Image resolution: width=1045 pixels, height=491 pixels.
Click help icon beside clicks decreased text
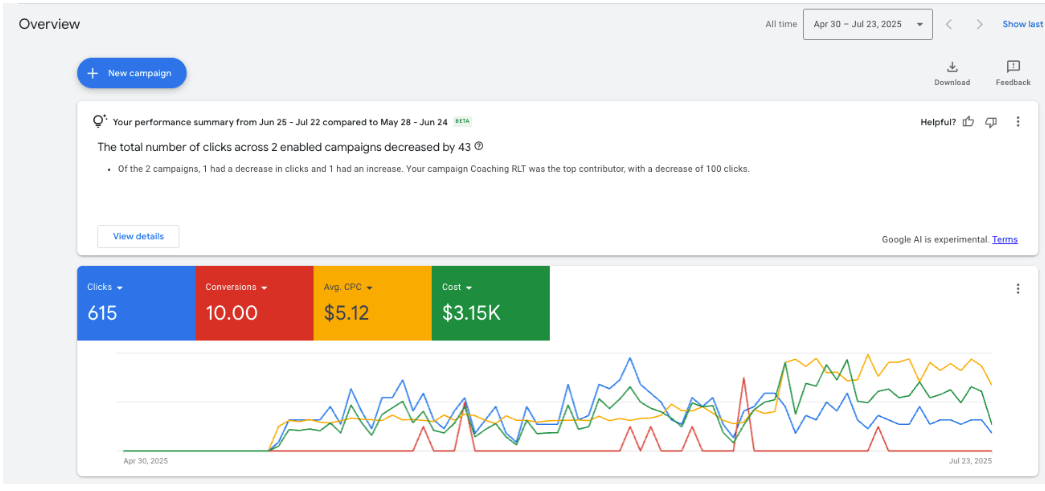(x=479, y=146)
